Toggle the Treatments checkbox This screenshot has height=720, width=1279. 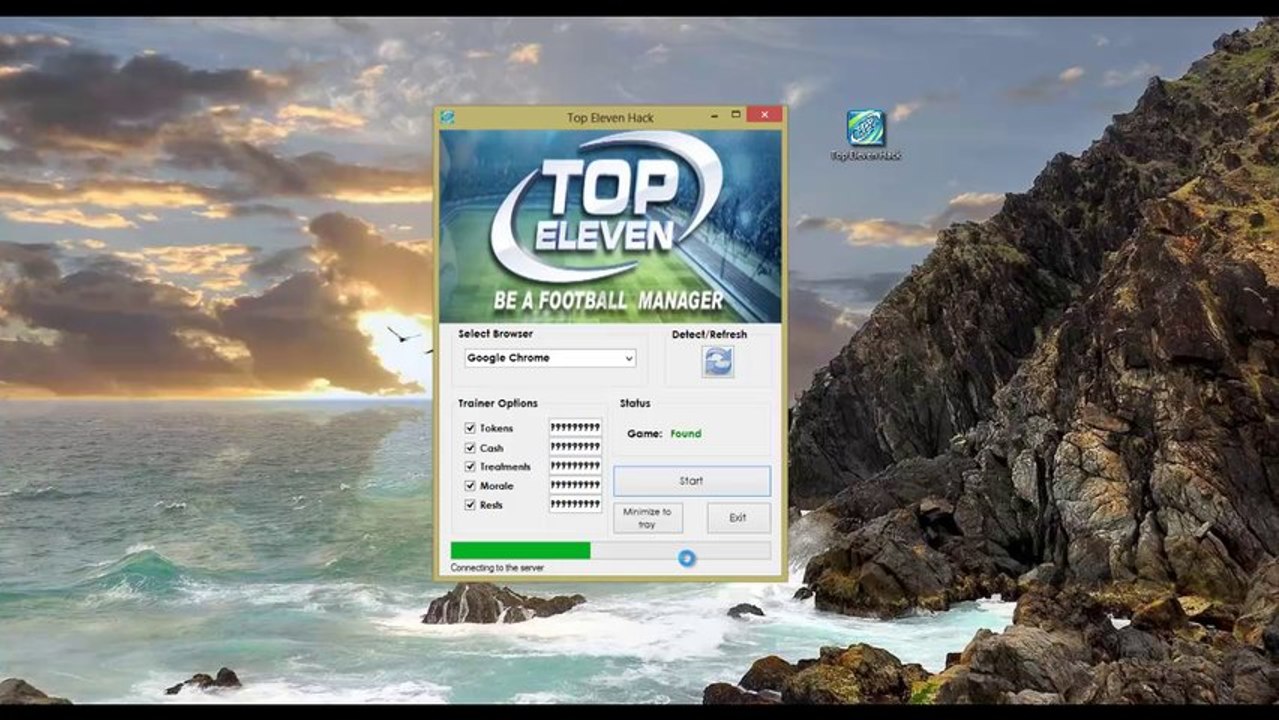coord(470,467)
